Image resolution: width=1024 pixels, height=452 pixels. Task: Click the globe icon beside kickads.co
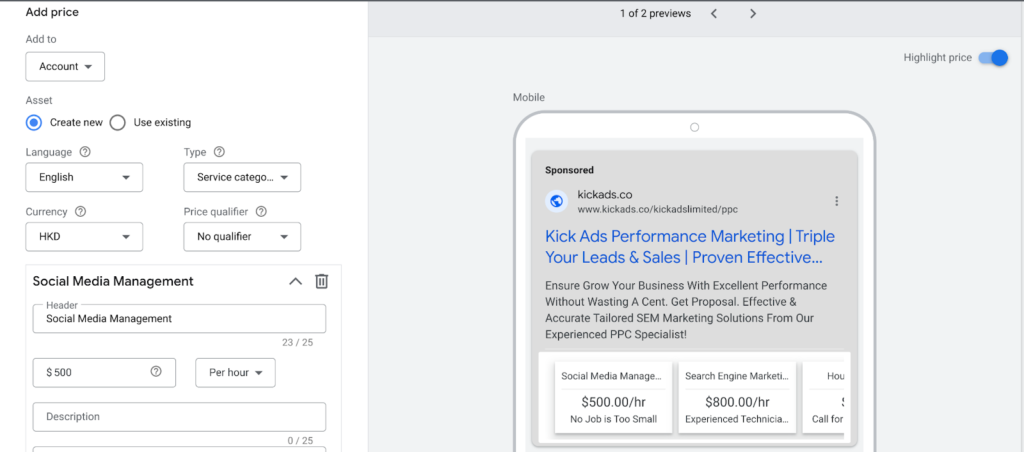point(556,201)
